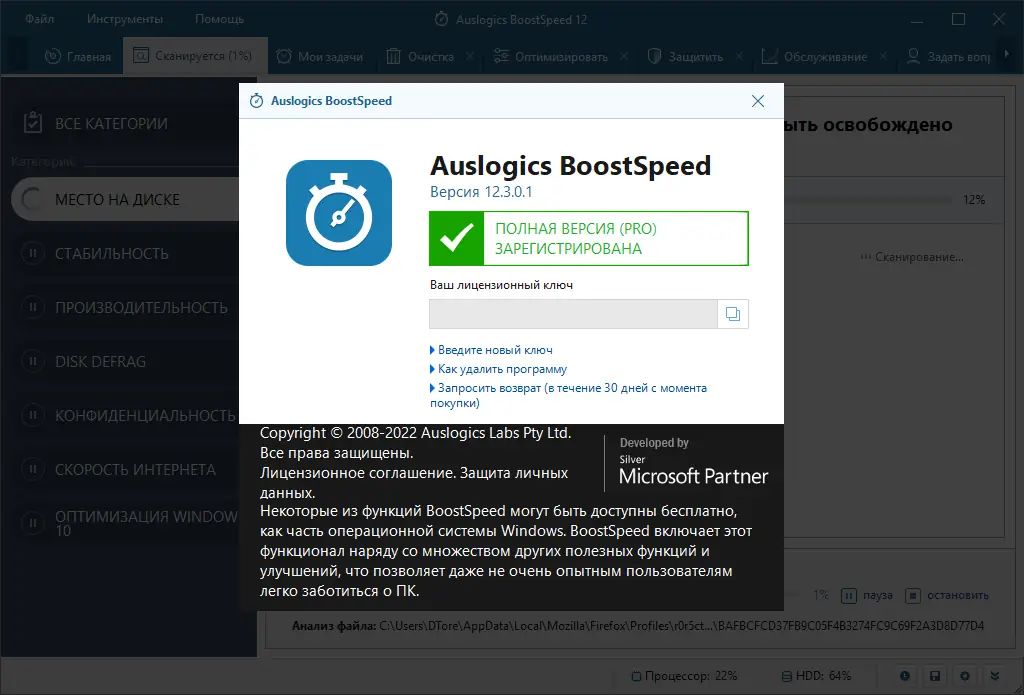The width and height of the screenshot is (1024, 695).
Task: Click inside the license key field
Action: 573,314
